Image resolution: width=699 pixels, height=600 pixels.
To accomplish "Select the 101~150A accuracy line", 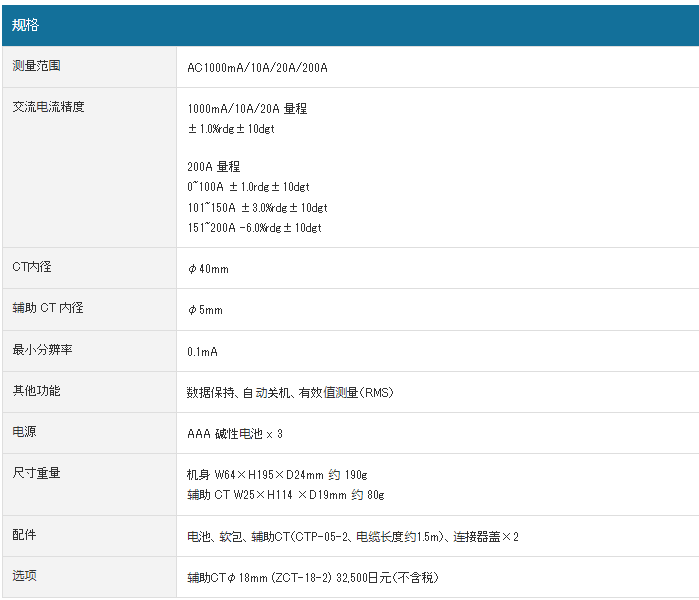I will [x=257, y=208].
